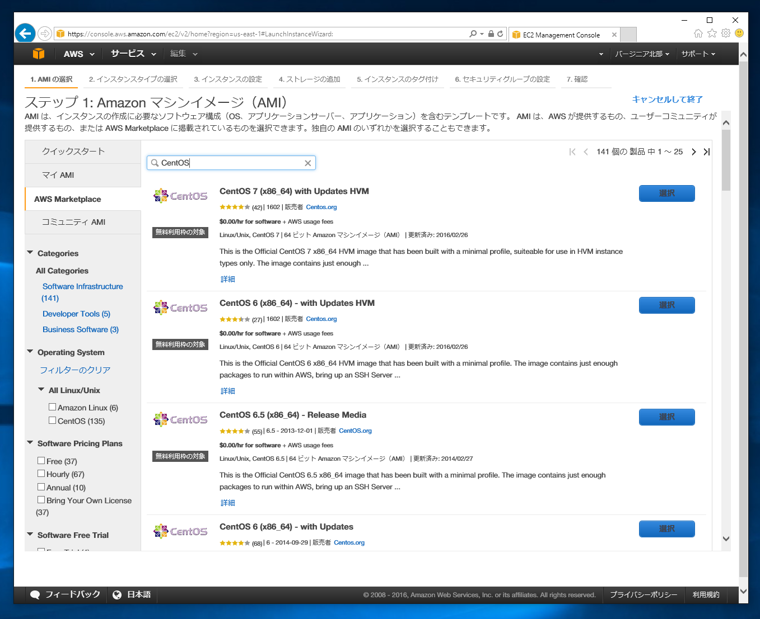Clear the CentOS search field with X
Image resolution: width=760 pixels, height=619 pixels.
click(307, 163)
